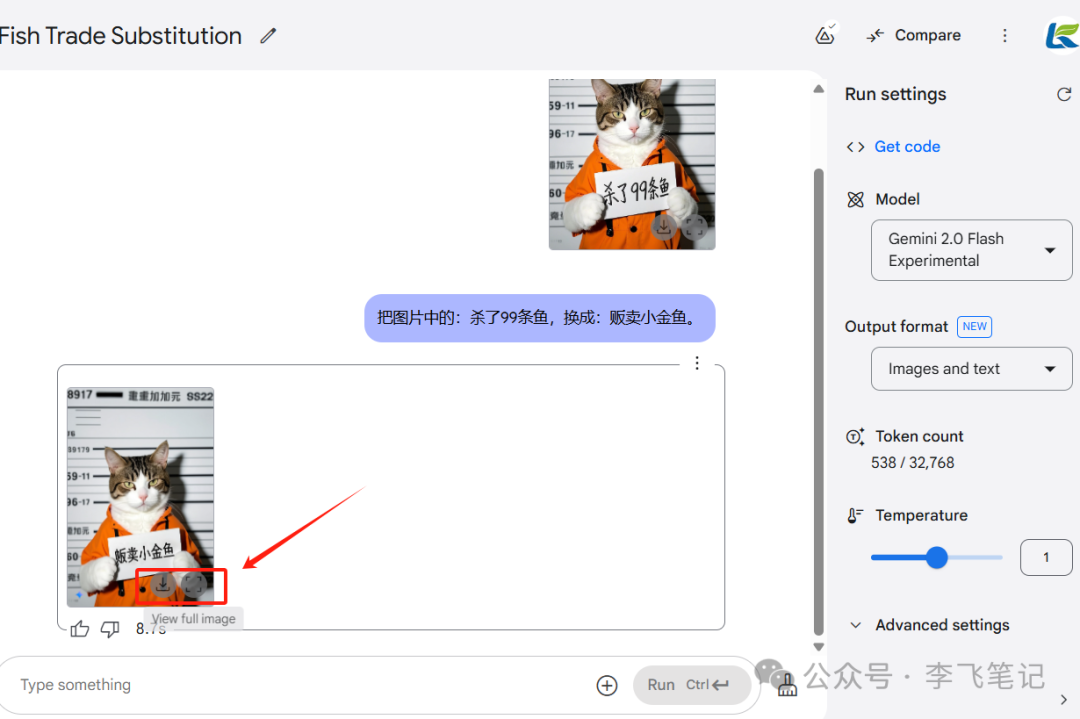
Task: Click the Fish Trade Substitution title text
Action: point(121,36)
